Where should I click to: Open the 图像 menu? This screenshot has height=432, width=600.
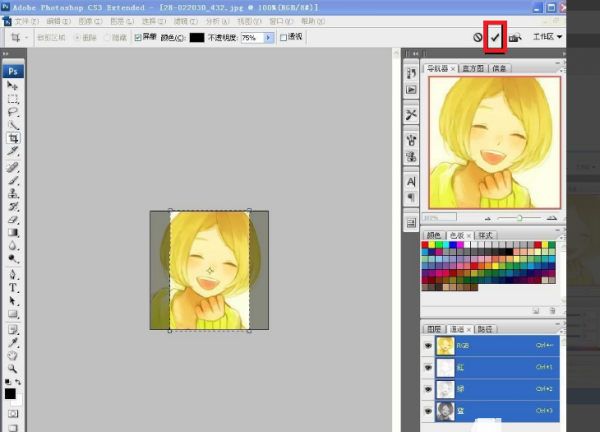(90, 21)
